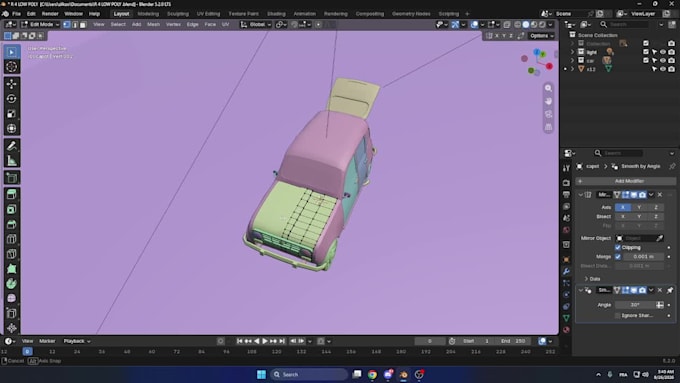
Task: Toggle camera view in the viewport
Action: pos(549,114)
